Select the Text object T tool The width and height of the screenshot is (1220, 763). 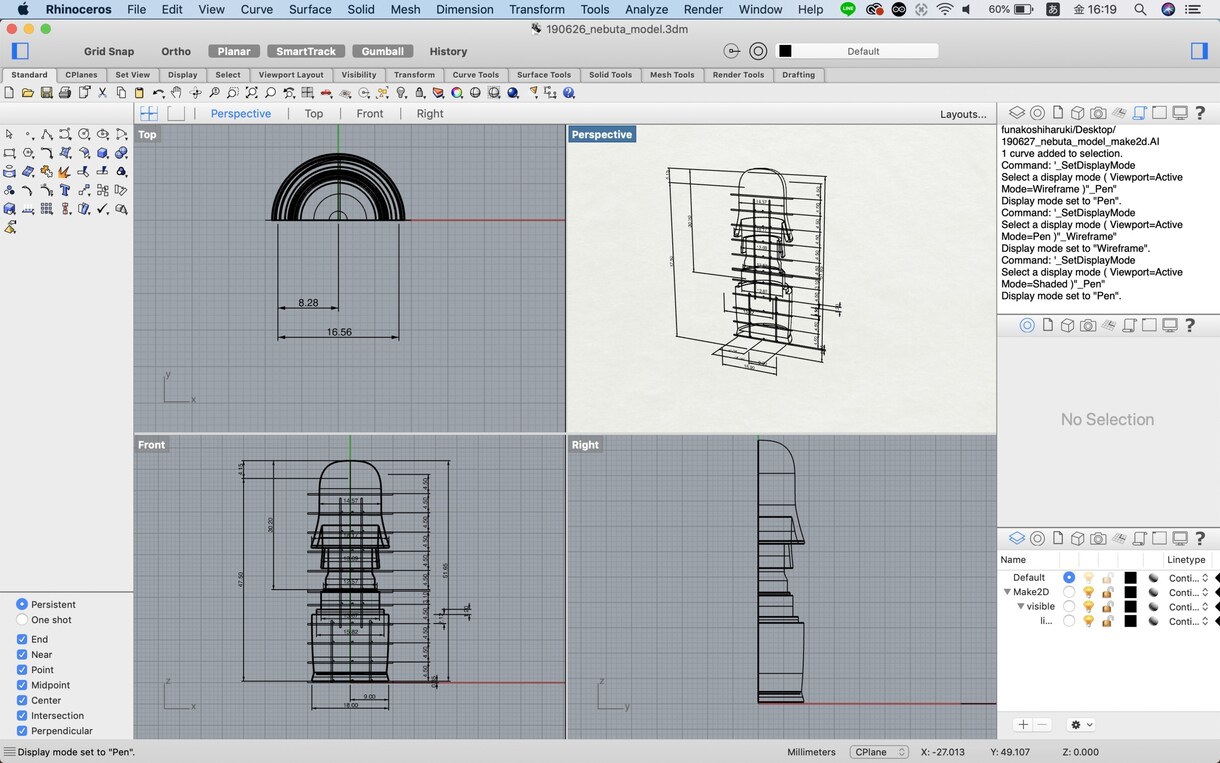[x=65, y=190]
